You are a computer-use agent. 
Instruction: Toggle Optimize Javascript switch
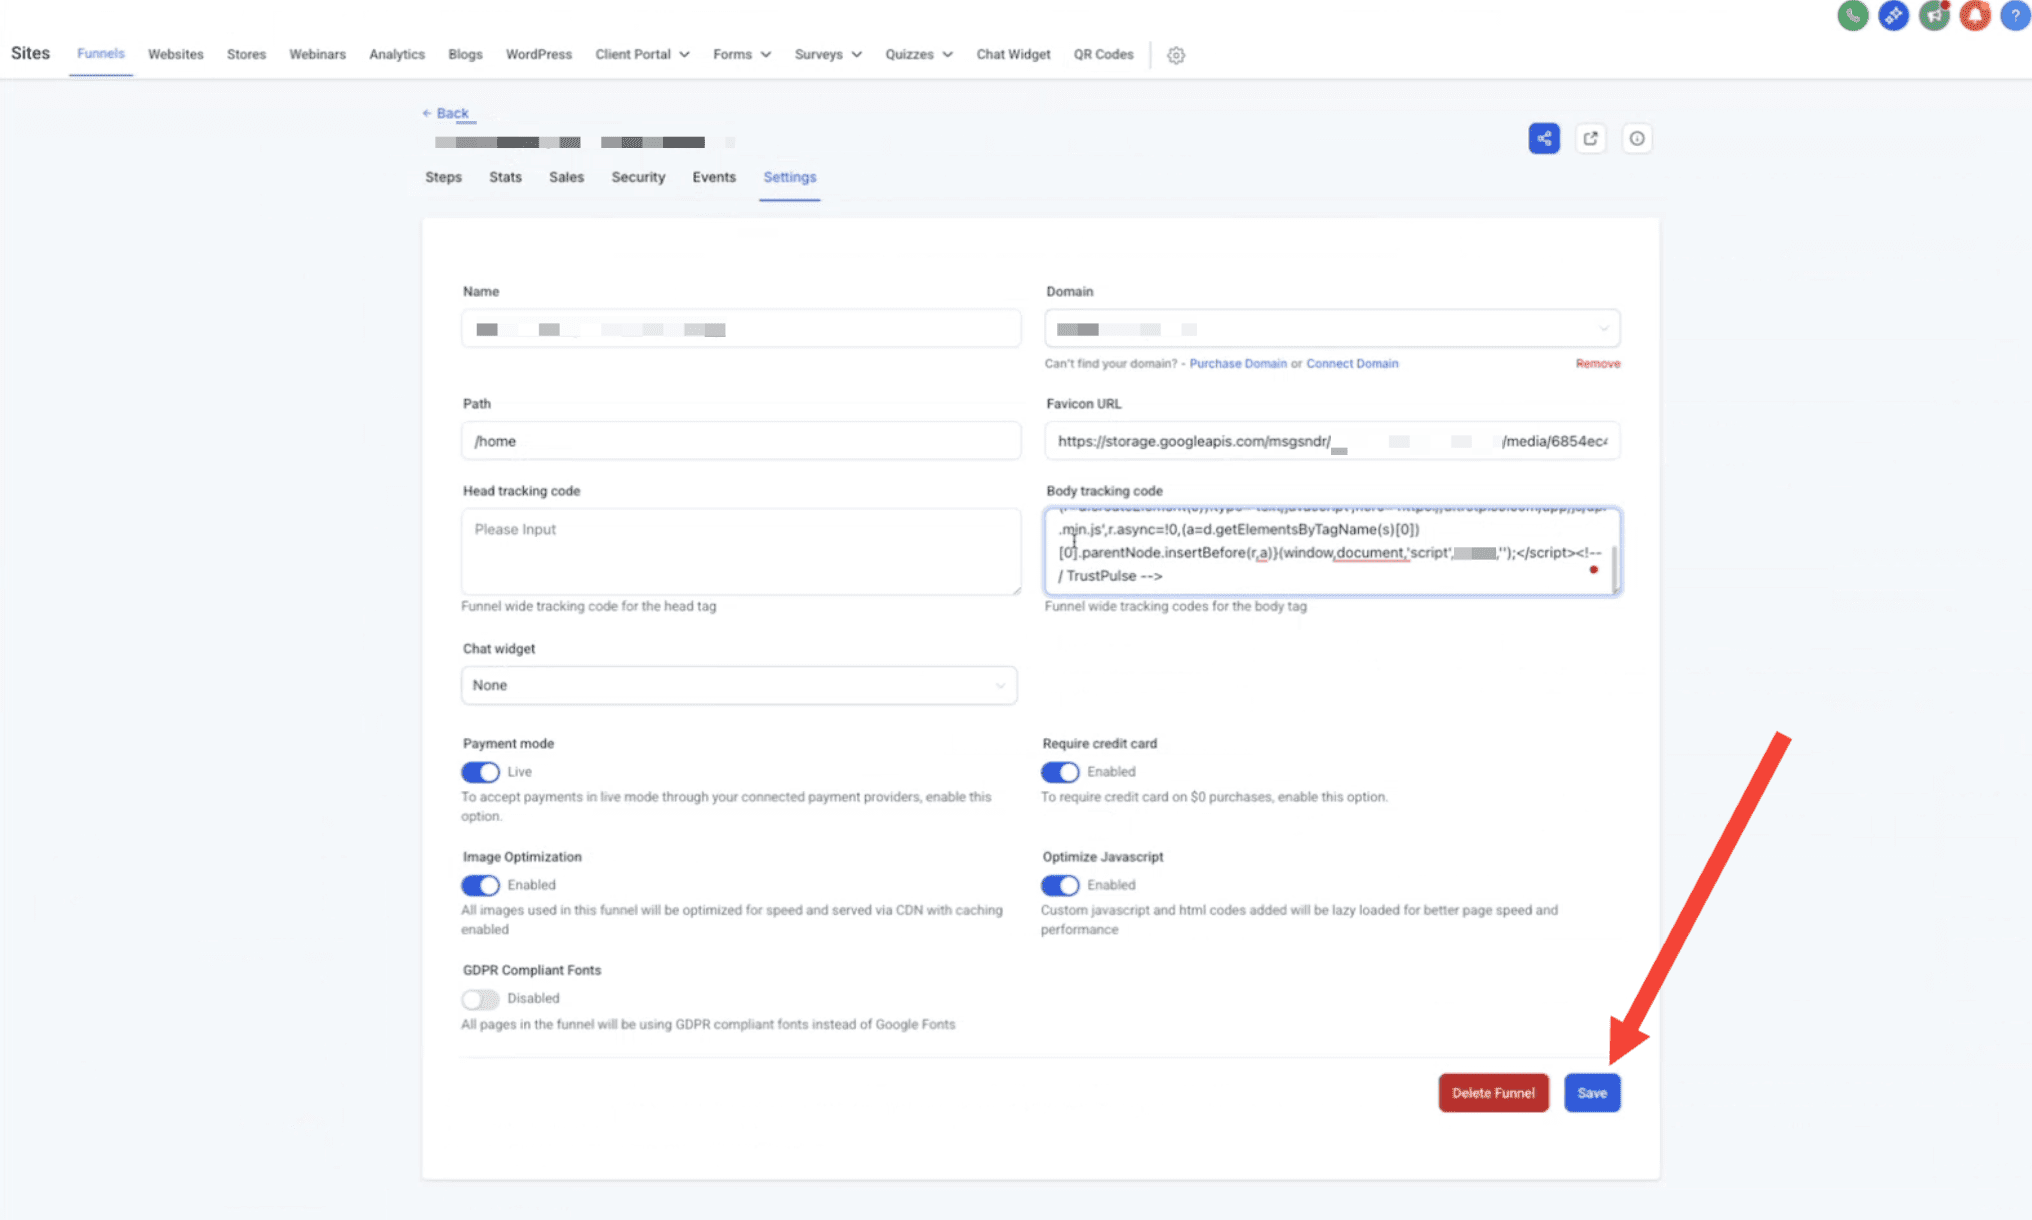(x=1060, y=885)
